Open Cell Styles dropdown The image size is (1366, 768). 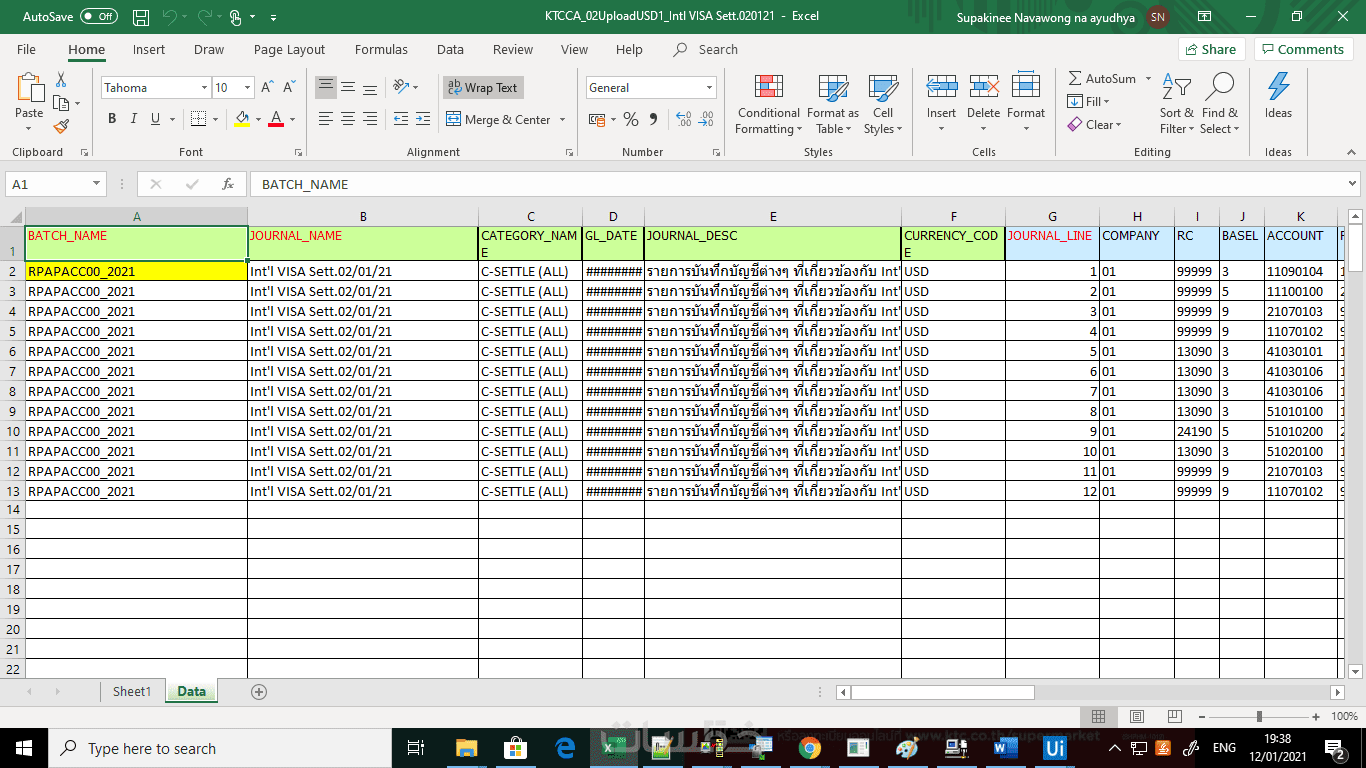point(882,104)
